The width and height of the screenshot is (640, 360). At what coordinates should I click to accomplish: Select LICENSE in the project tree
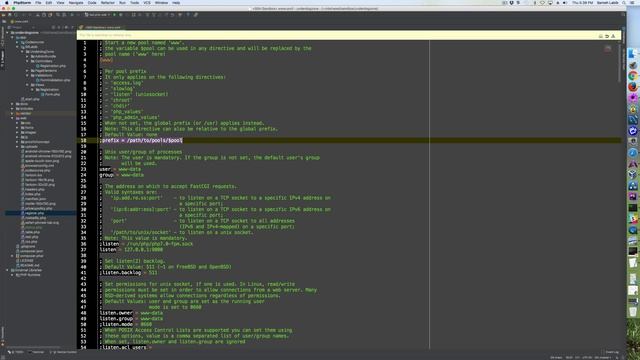point(25,260)
